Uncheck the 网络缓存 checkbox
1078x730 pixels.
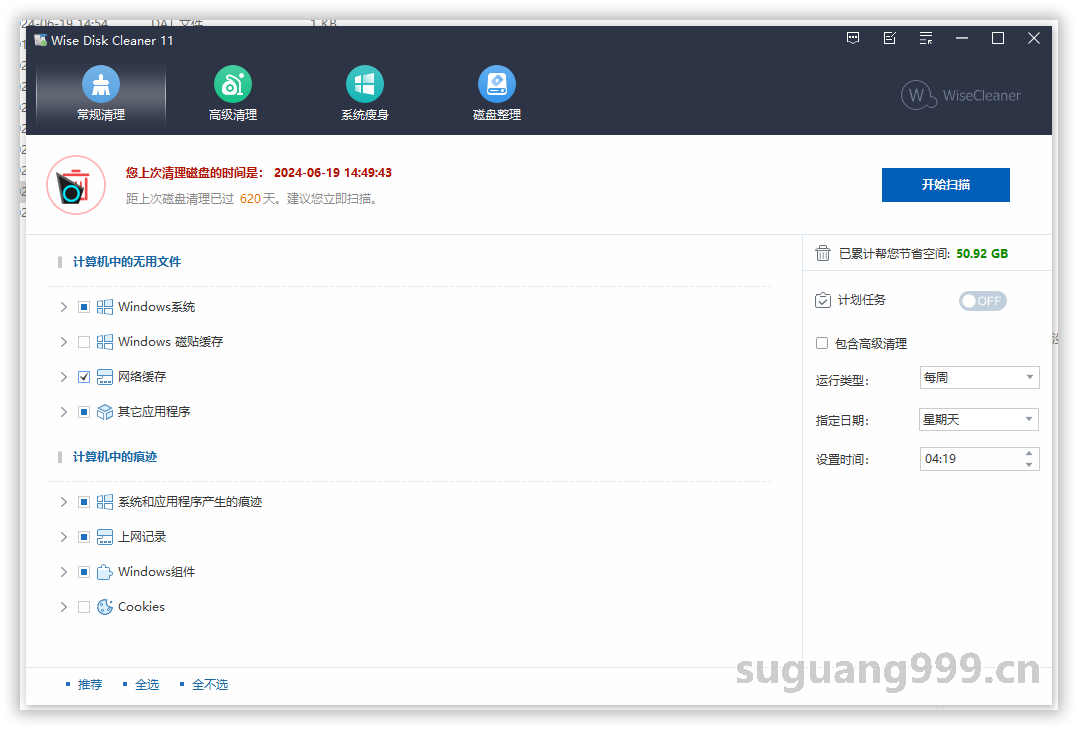(x=84, y=377)
